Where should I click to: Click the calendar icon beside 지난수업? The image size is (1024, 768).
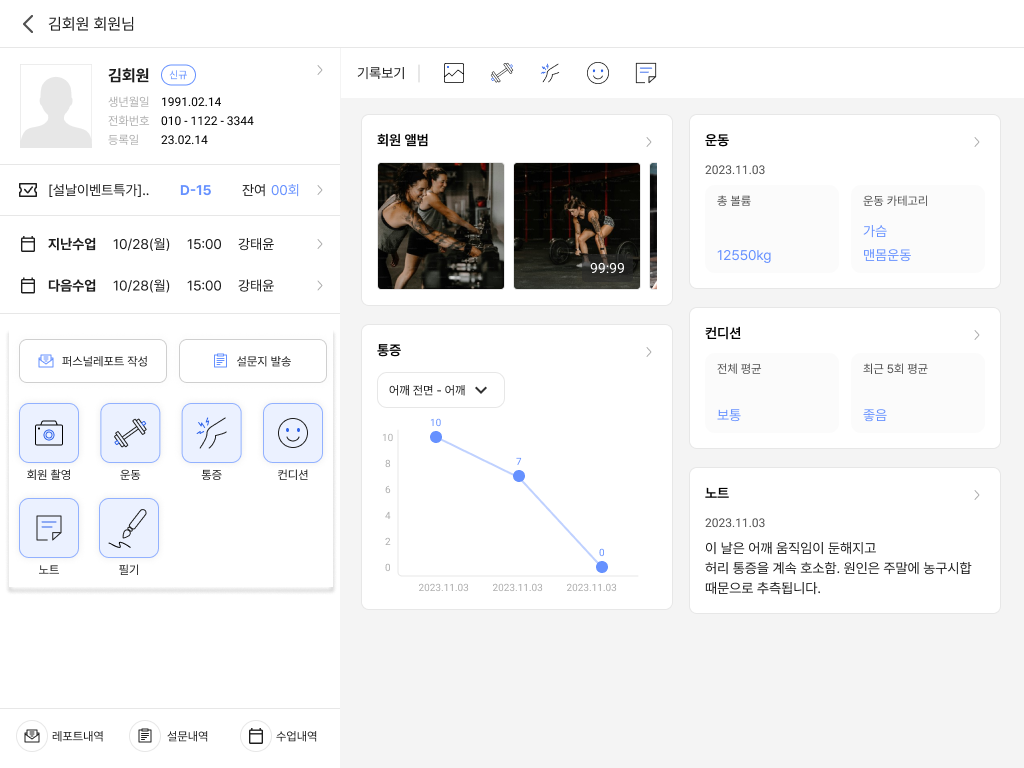tap(28, 244)
